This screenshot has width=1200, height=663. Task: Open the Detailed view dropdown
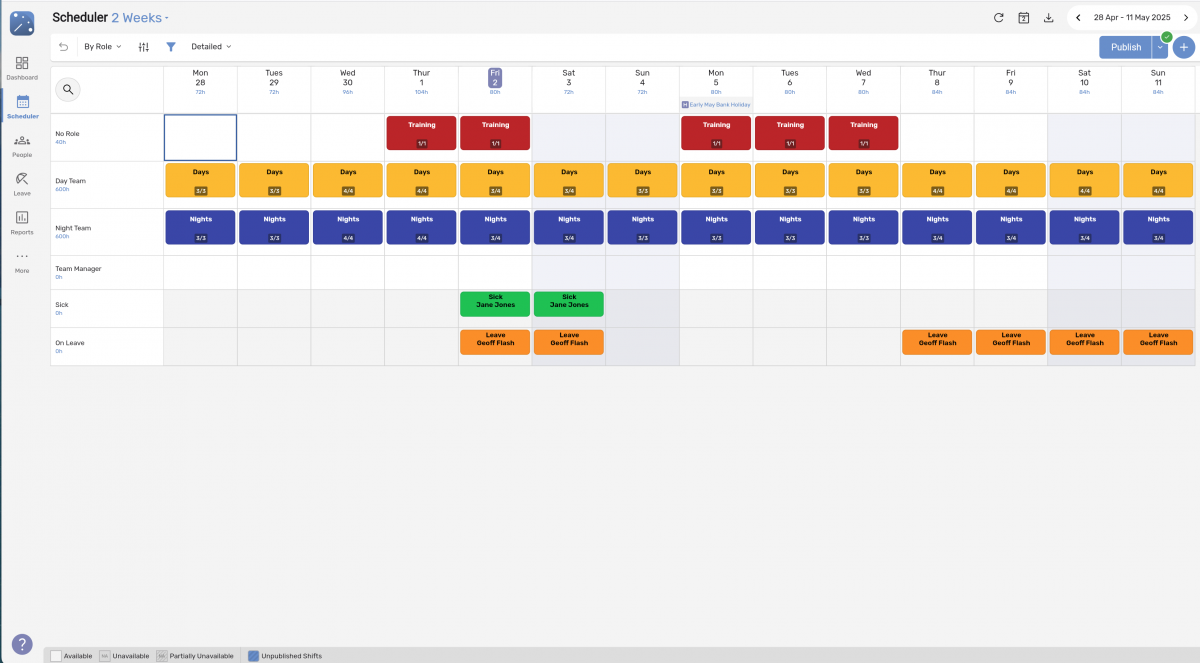(x=210, y=46)
